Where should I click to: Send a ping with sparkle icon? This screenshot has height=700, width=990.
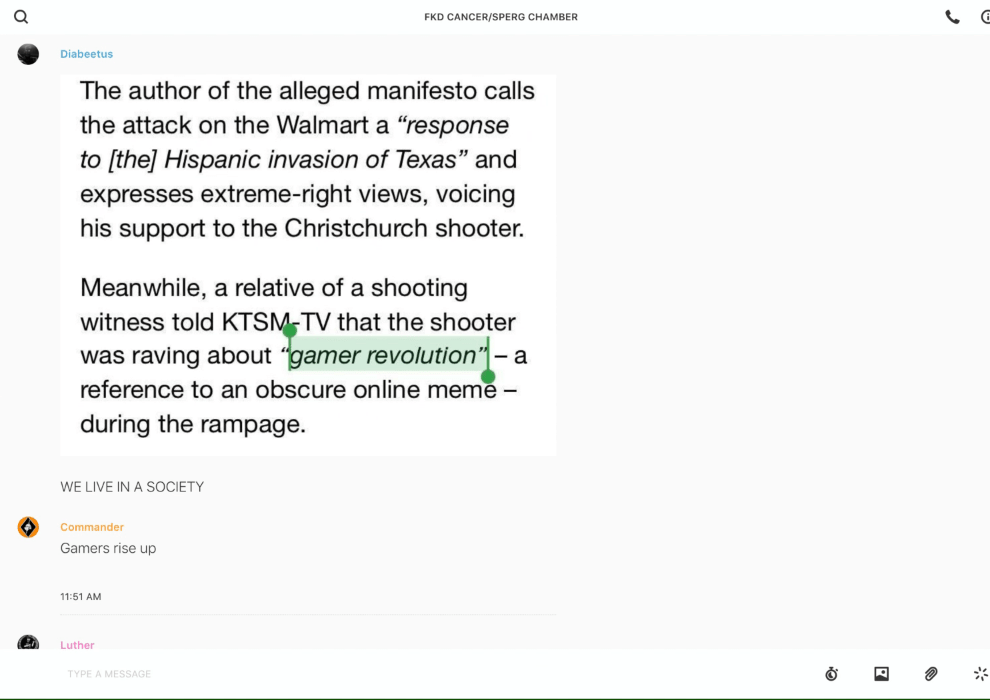(x=981, y=674)
